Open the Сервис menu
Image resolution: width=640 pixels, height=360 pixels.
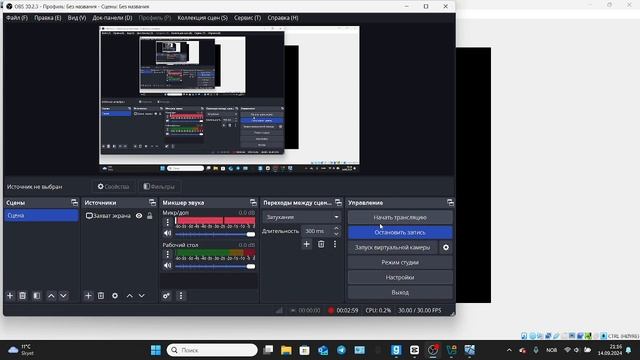[247, 18]
